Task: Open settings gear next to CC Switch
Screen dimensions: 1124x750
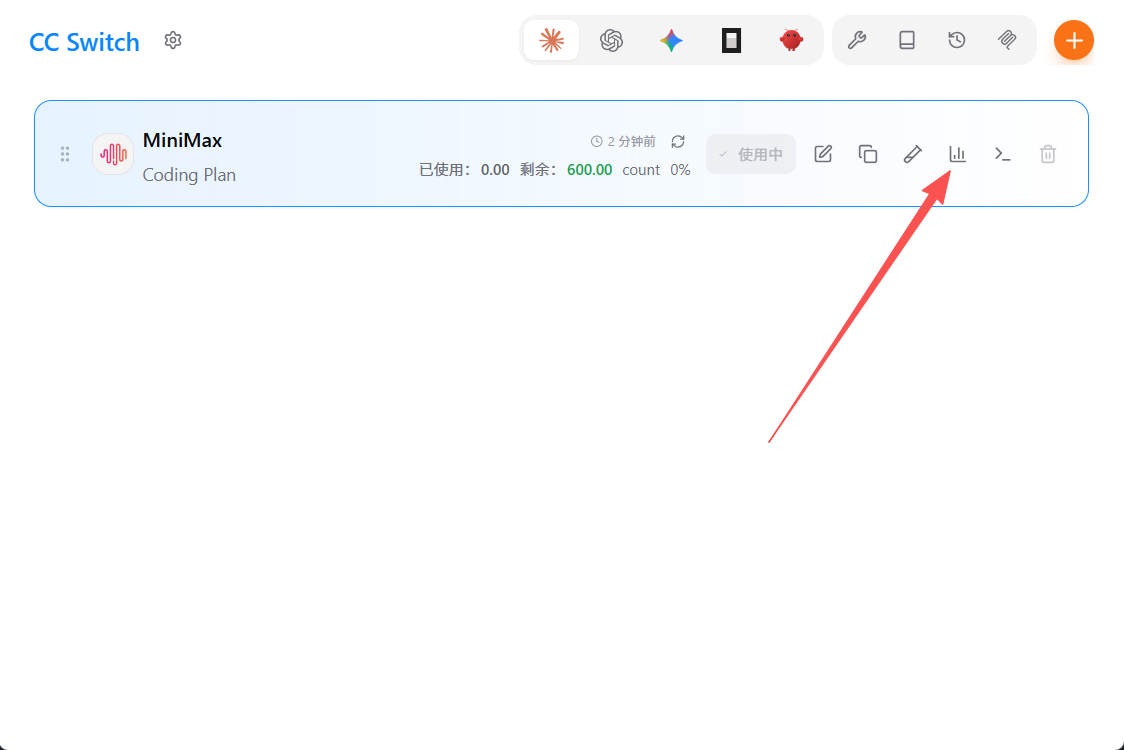Action: (x=173, y=40)
